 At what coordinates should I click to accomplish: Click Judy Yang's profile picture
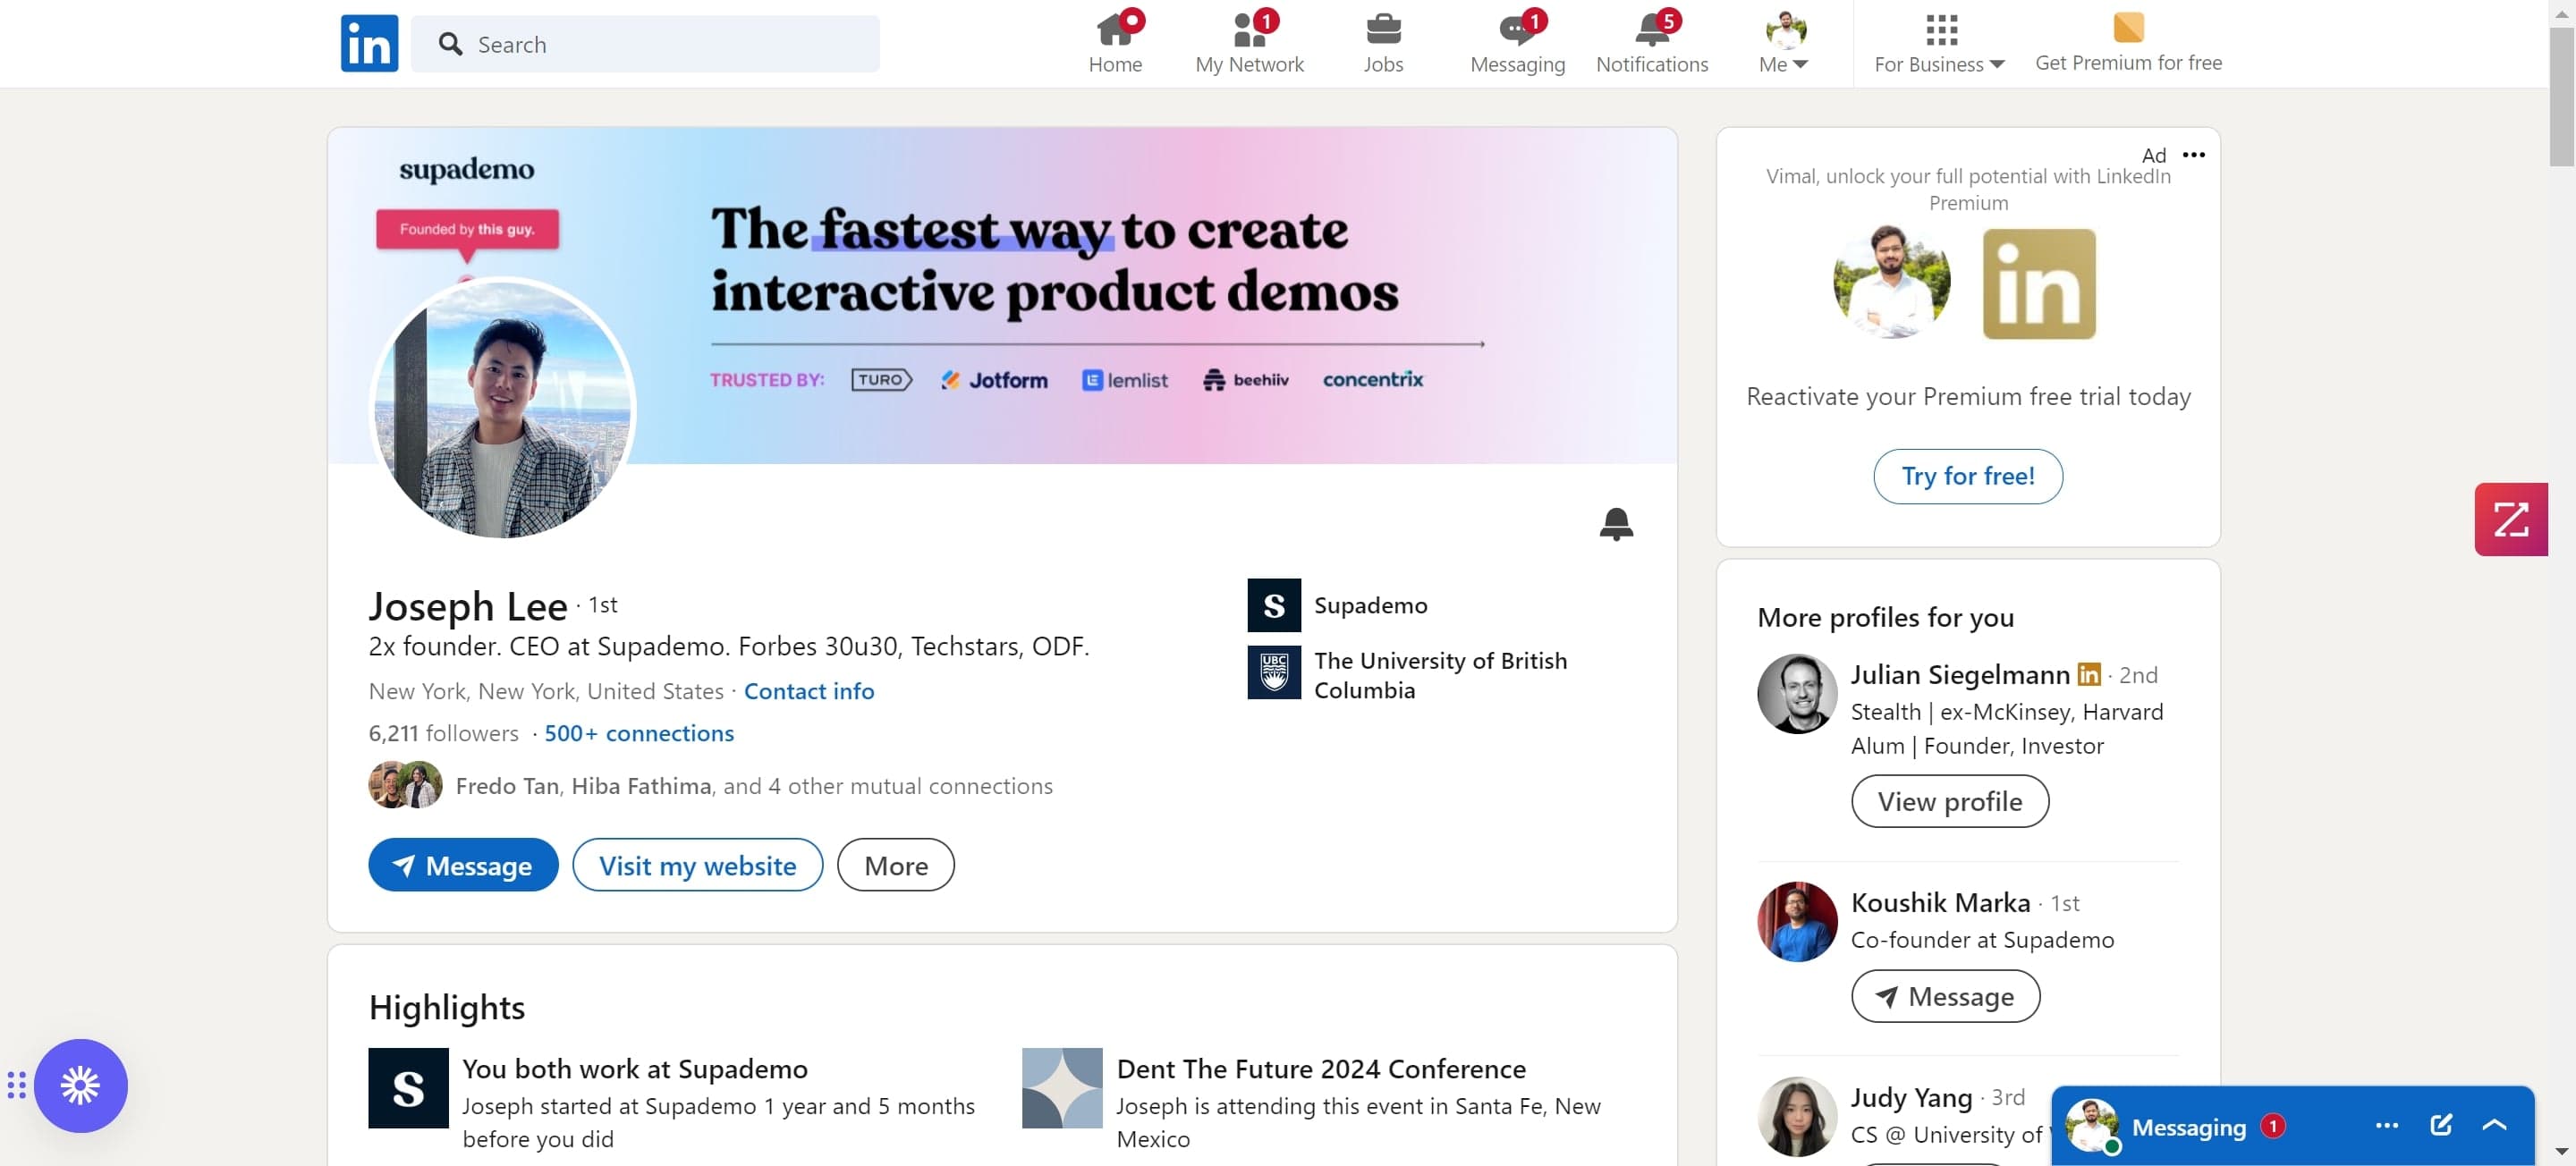pos(1796,1117)
